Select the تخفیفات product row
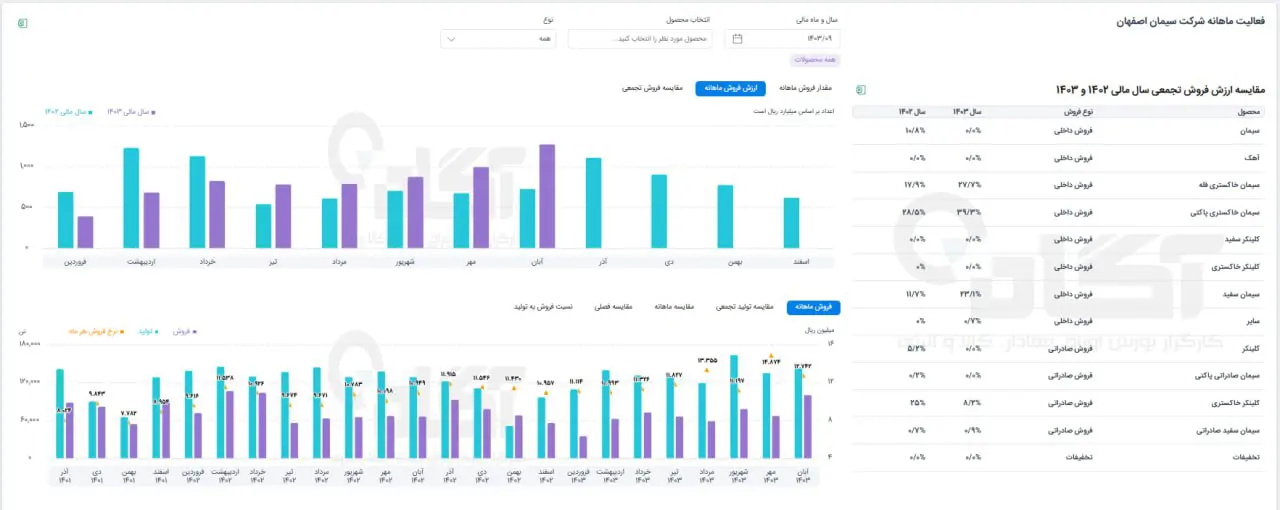This screenshot has width=1280, height=510. (x=1060, y=457)
